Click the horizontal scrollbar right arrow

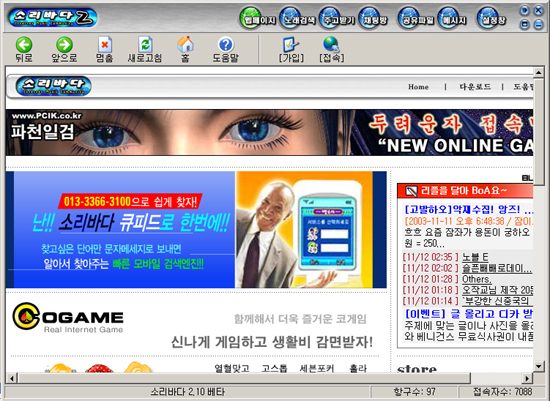(x=527, y=378)
